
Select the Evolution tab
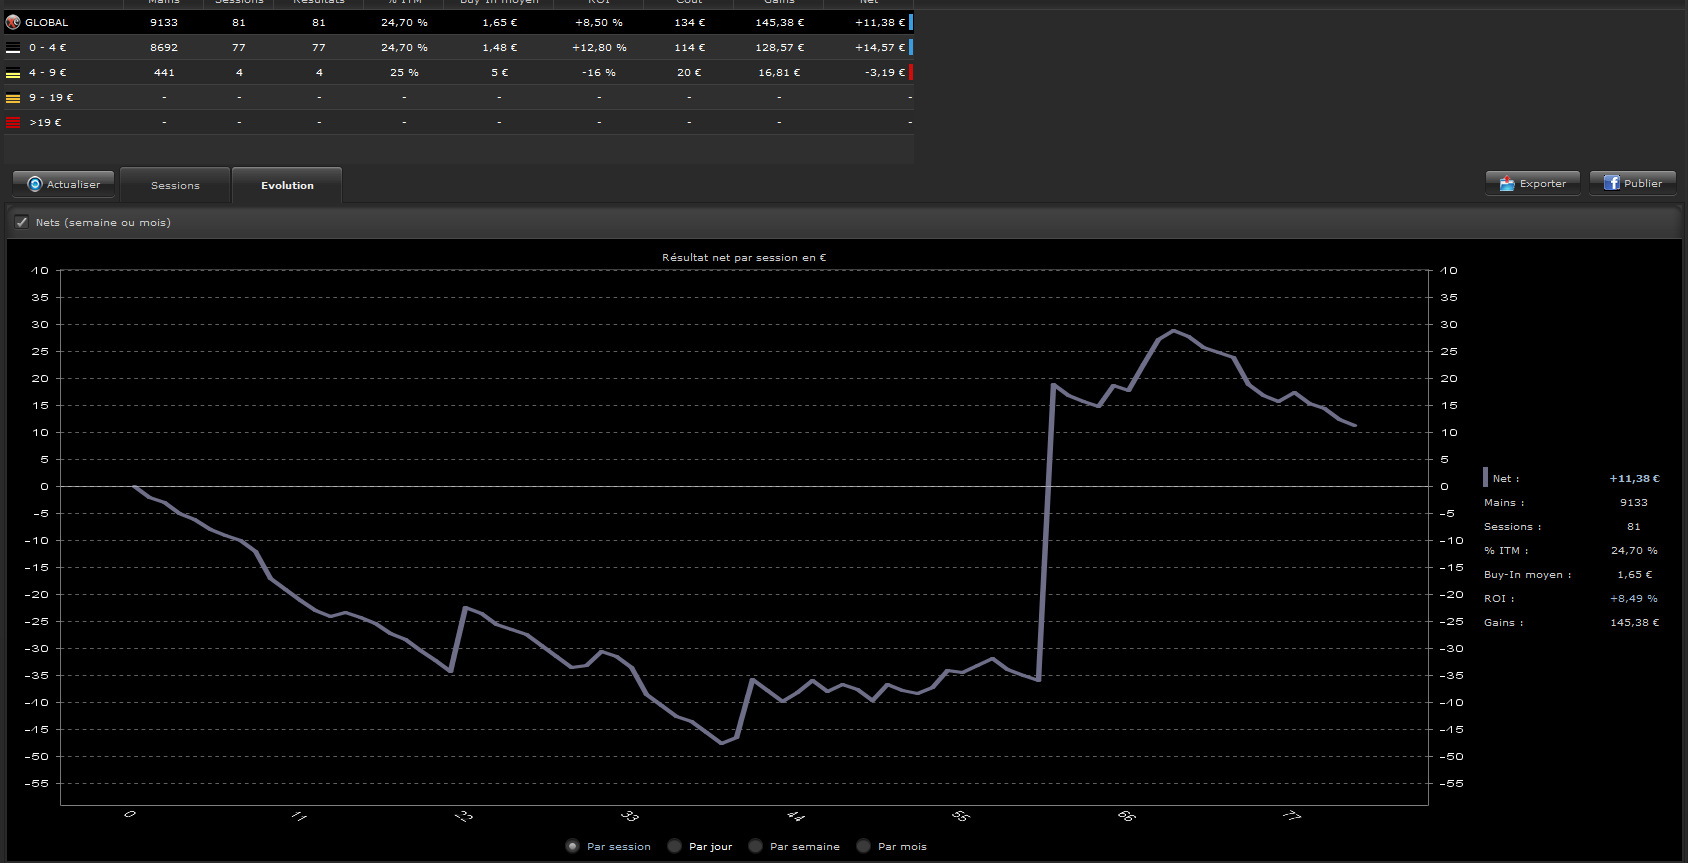[287, 185]
